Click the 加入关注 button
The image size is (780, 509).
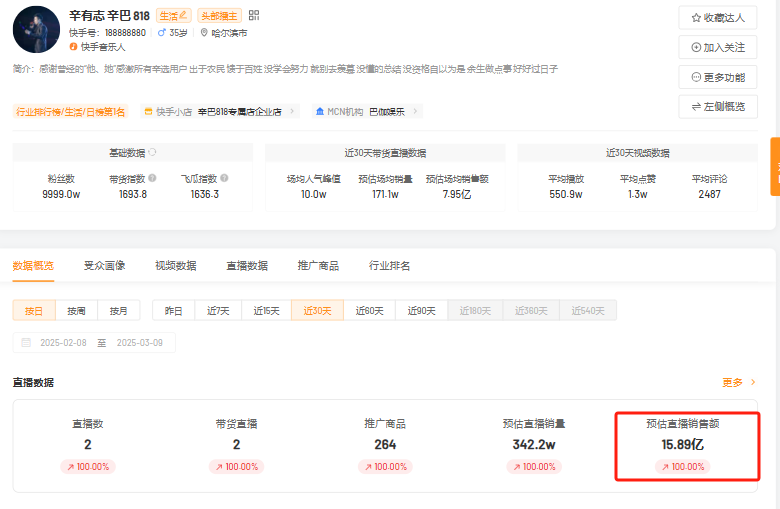point(717,47)
